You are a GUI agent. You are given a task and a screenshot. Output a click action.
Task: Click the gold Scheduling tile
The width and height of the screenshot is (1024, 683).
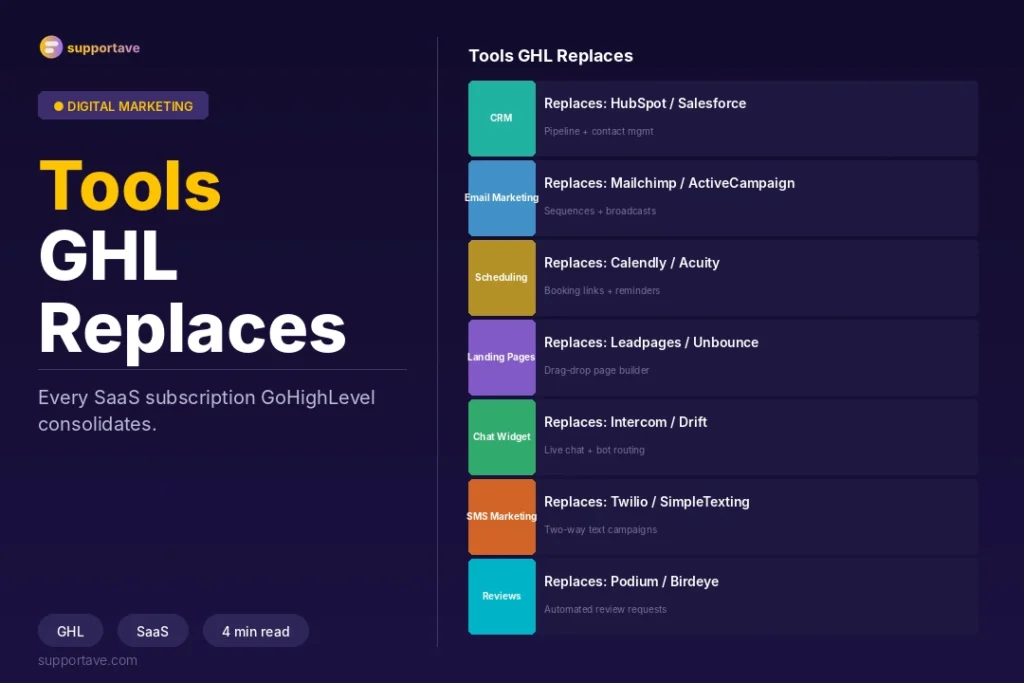click(502, 278)
